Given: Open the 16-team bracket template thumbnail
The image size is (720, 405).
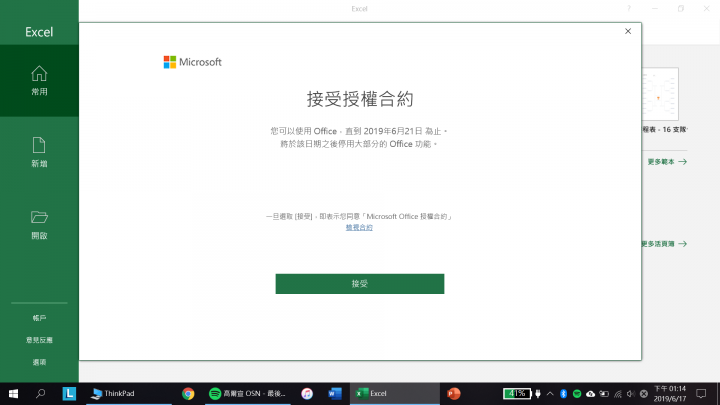Looking at the screenshot, I should point(660,94).
